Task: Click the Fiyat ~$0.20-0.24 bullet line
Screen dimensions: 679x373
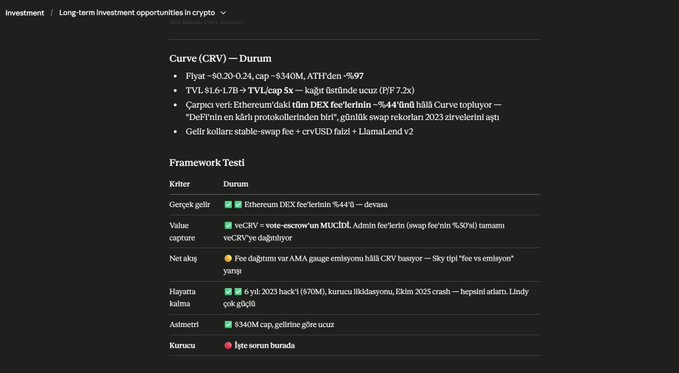Action: (x=275, y=76)
